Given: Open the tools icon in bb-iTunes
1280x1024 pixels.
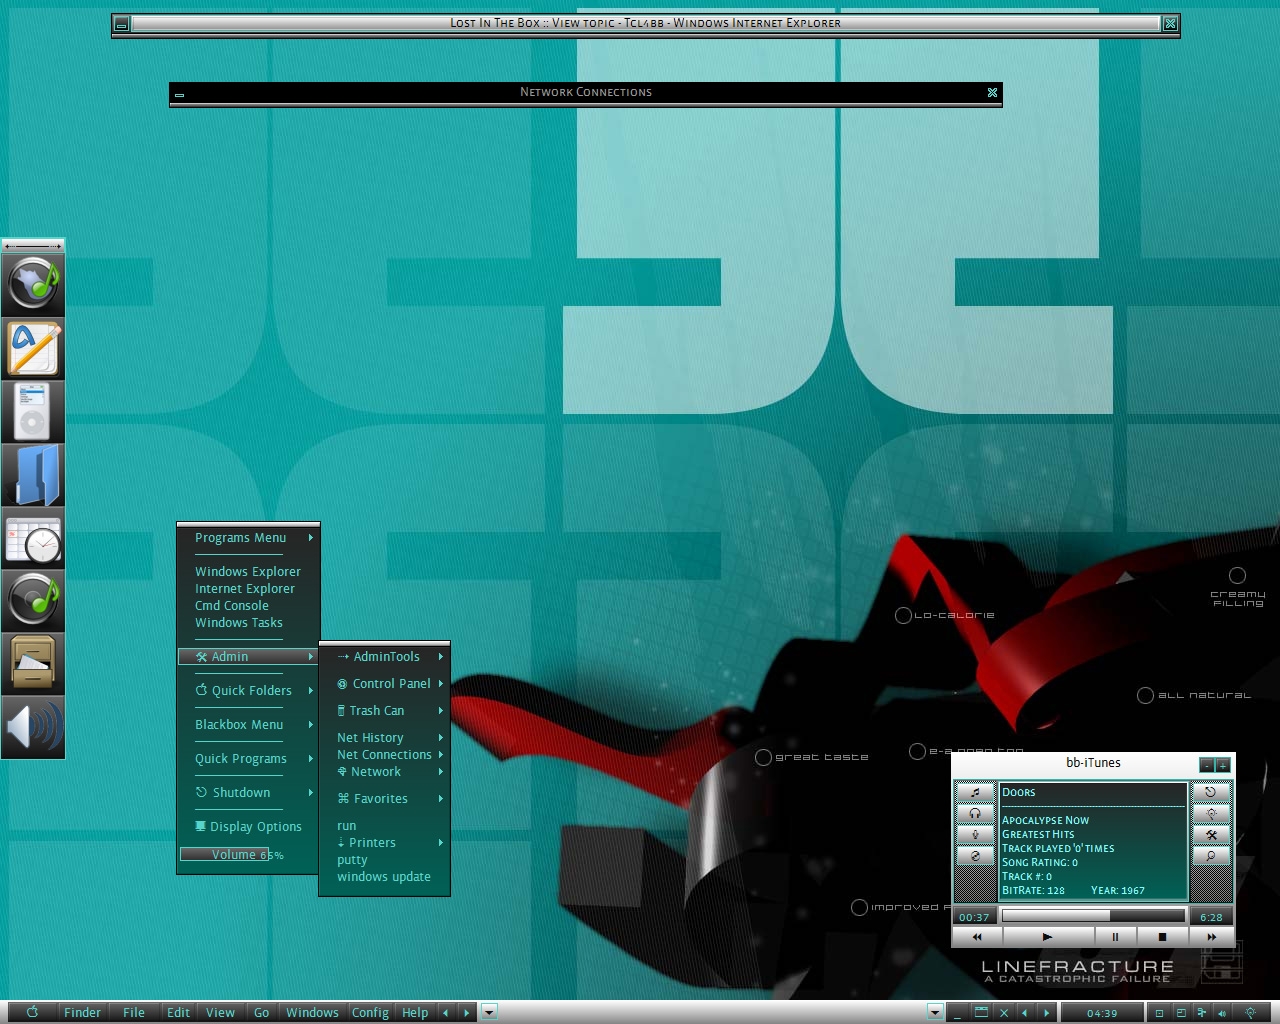Looking at the screenshot, I should 1211,835.
